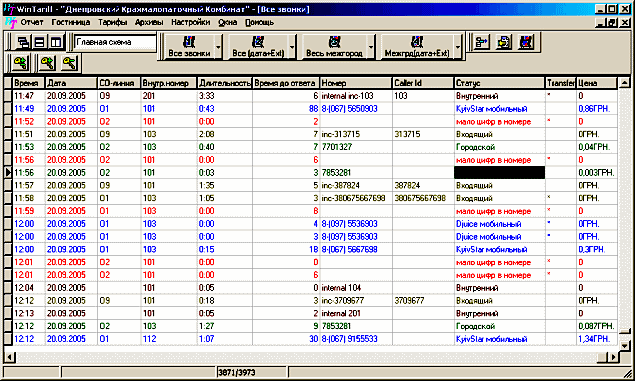Image resolution: width=635 pixels, height=381 pixels.
Task: Select number cell 8-(067) 5667698
Action: [x=356, y=249]
